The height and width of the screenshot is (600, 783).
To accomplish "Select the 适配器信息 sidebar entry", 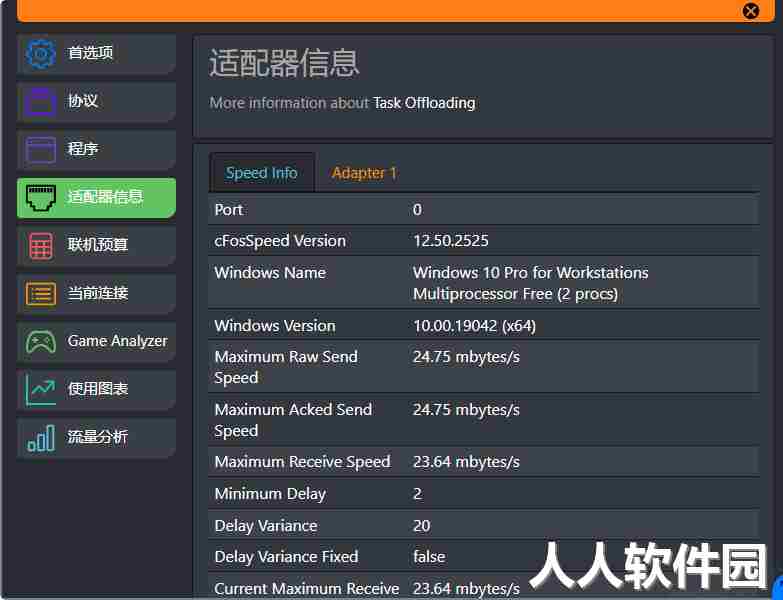I will point(96,197).
